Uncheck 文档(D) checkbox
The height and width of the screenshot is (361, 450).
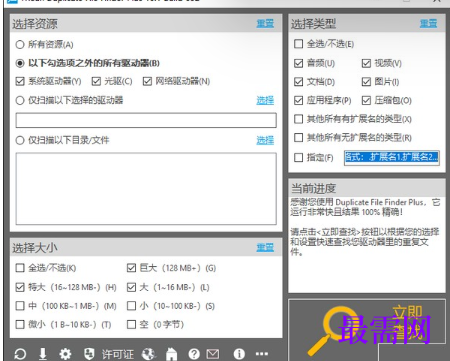point(299,82)
